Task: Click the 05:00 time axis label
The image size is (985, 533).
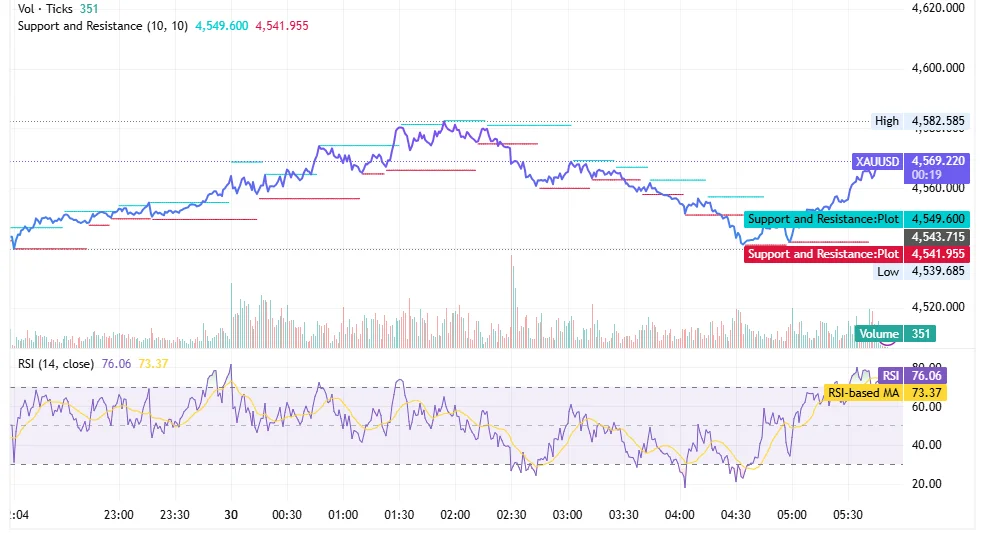Action: 791,515
